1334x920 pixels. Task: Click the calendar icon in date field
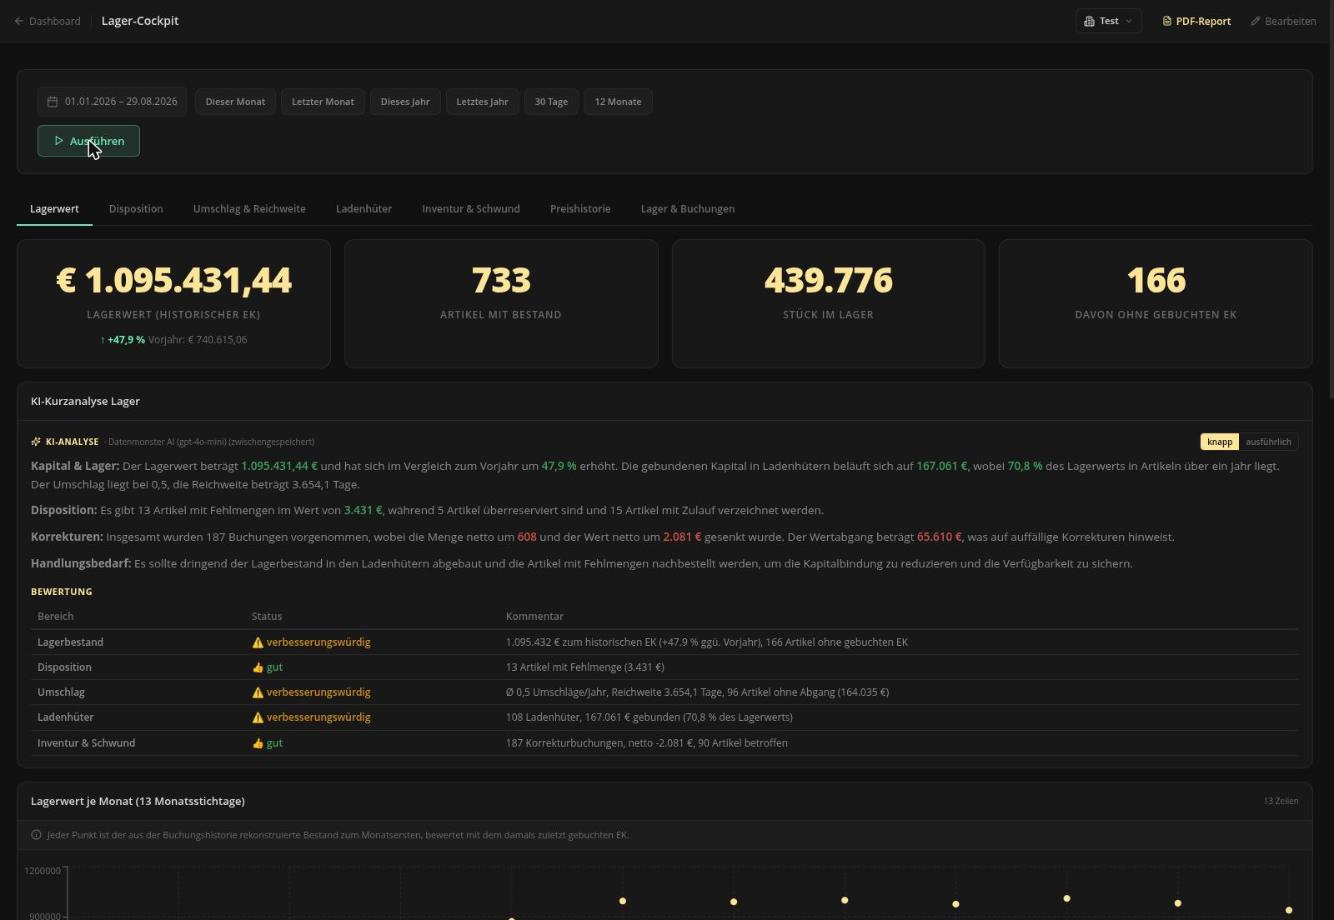(x=53, y=102)
